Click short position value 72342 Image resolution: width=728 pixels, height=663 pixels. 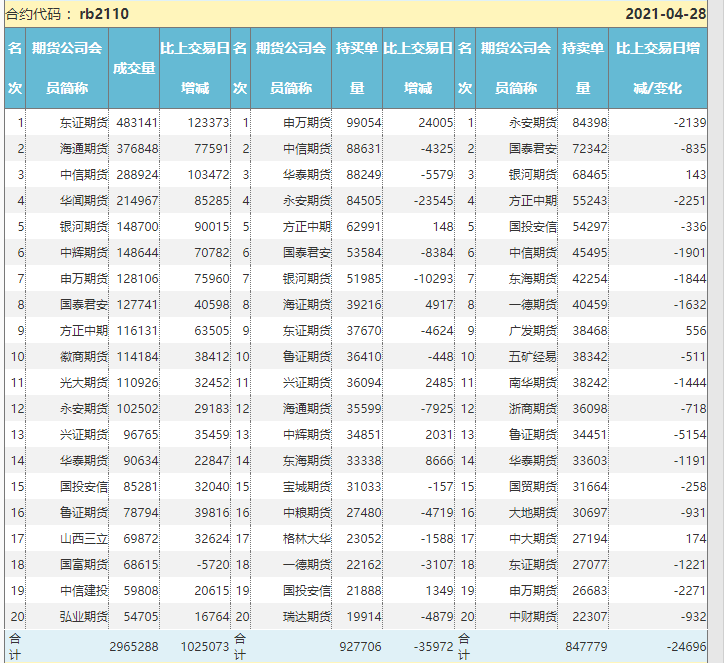(x=589, y=149)
